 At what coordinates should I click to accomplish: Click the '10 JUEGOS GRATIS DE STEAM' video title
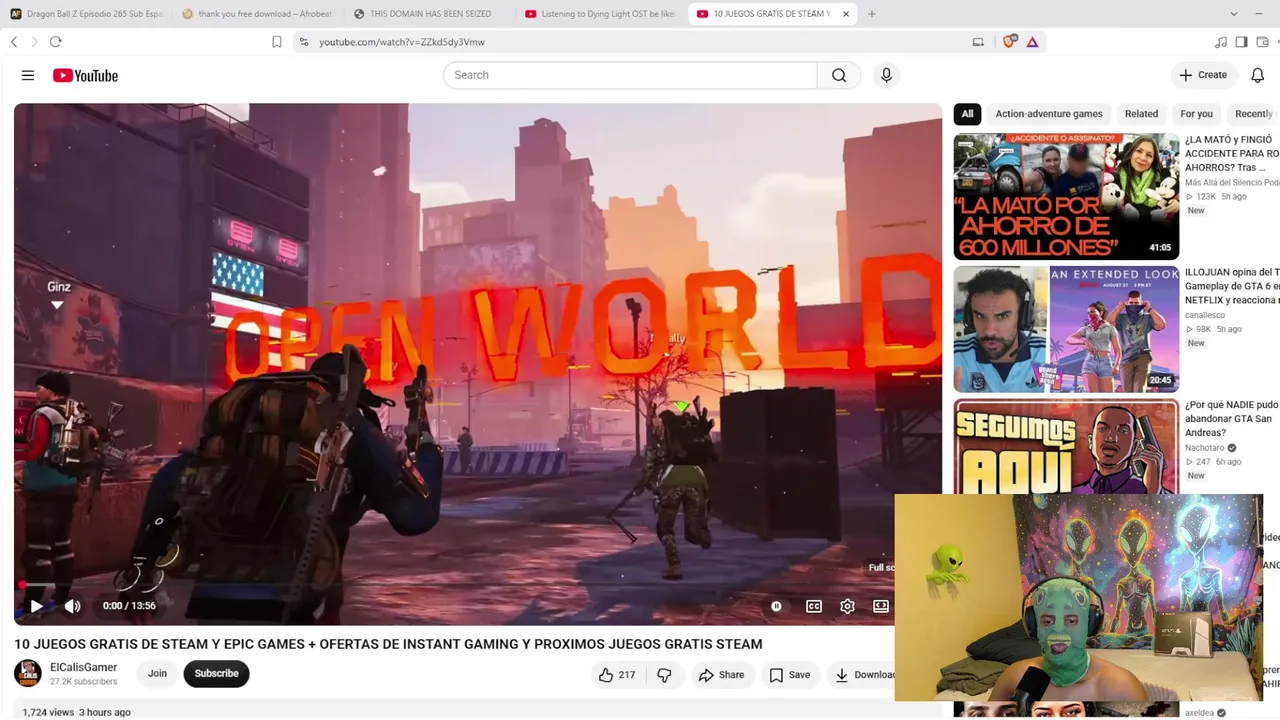coord(388,644)
